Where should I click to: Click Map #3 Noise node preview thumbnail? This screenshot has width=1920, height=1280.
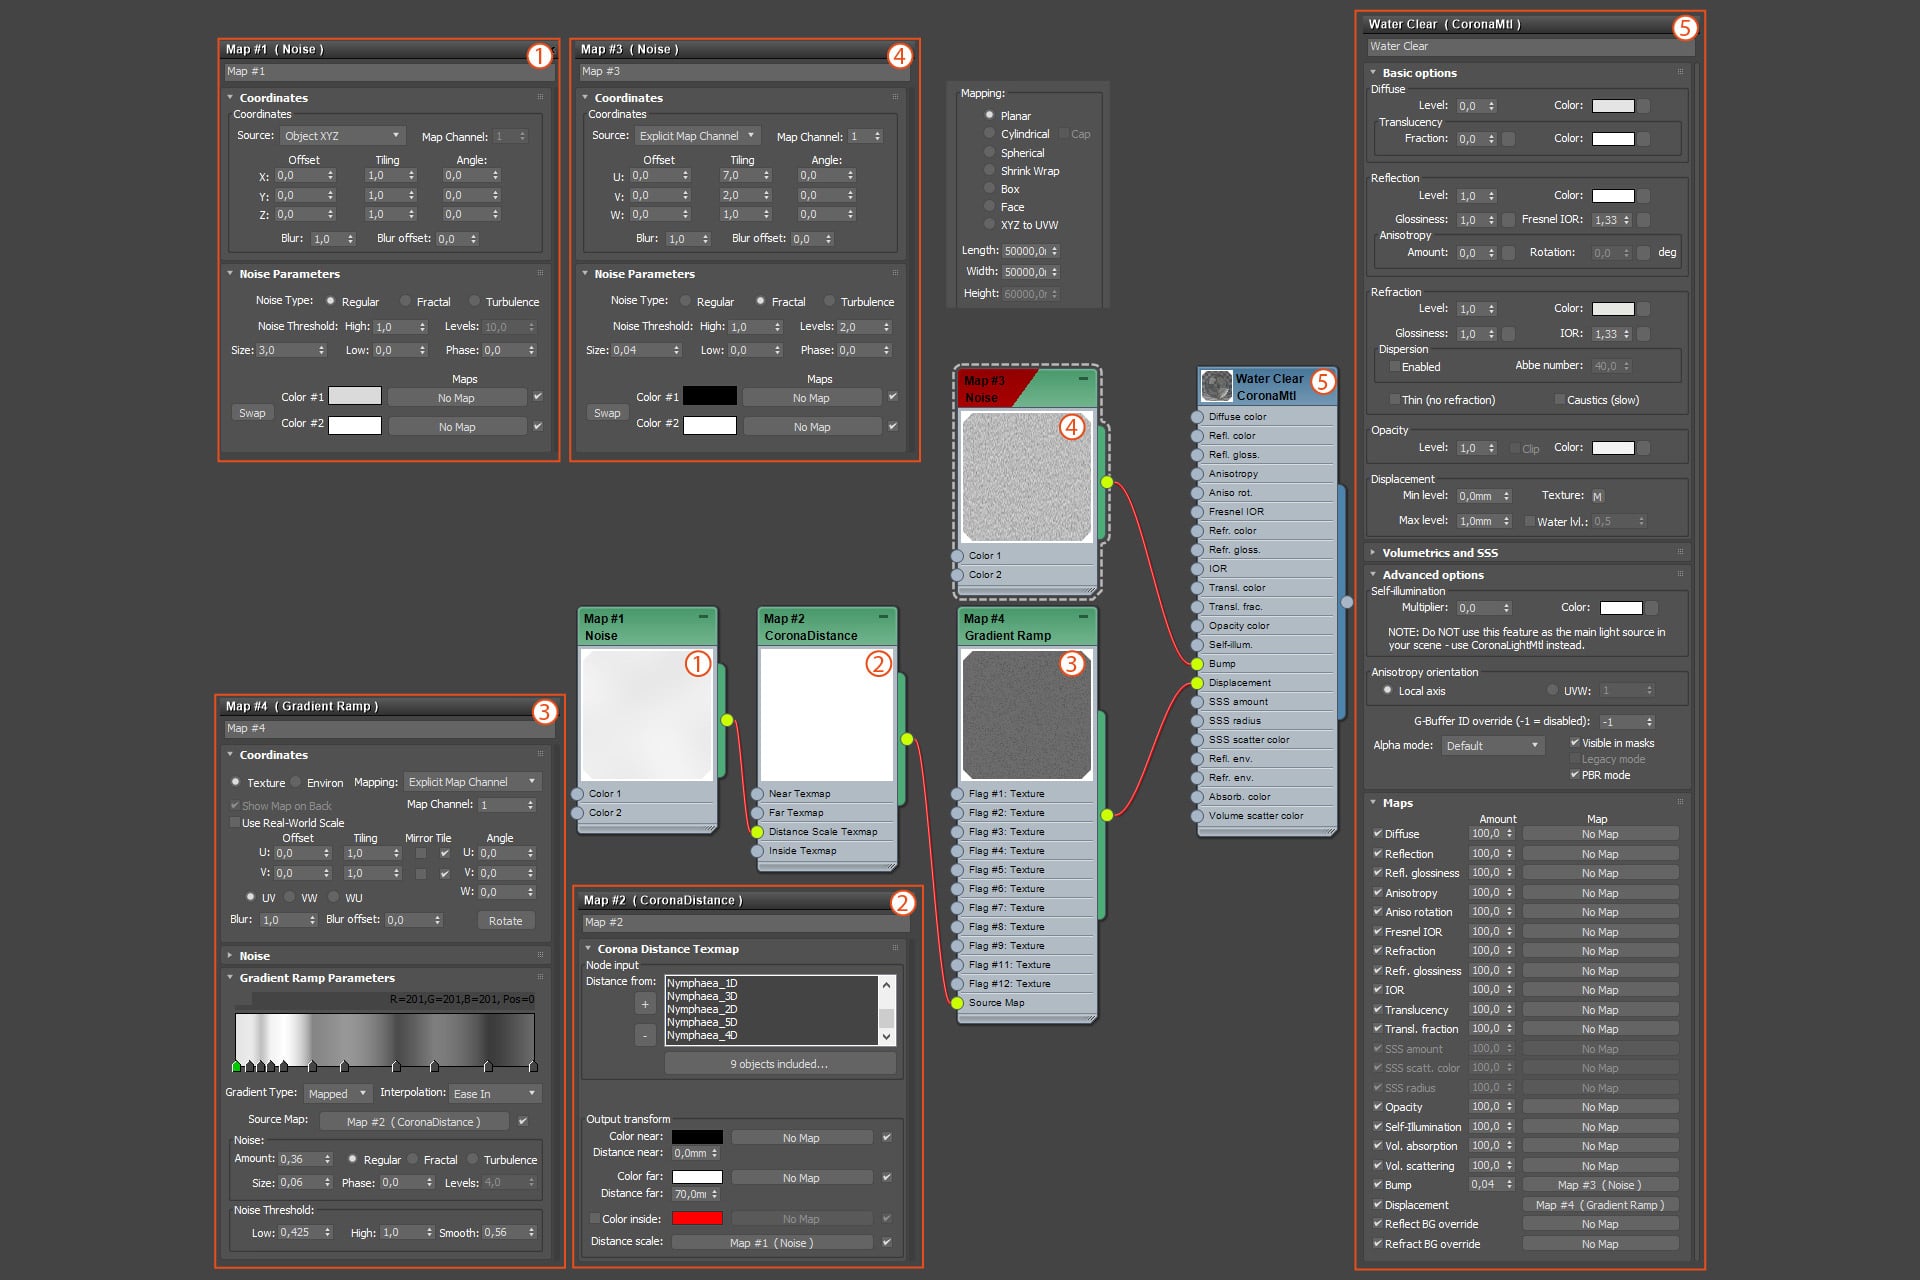point(1027,477)
